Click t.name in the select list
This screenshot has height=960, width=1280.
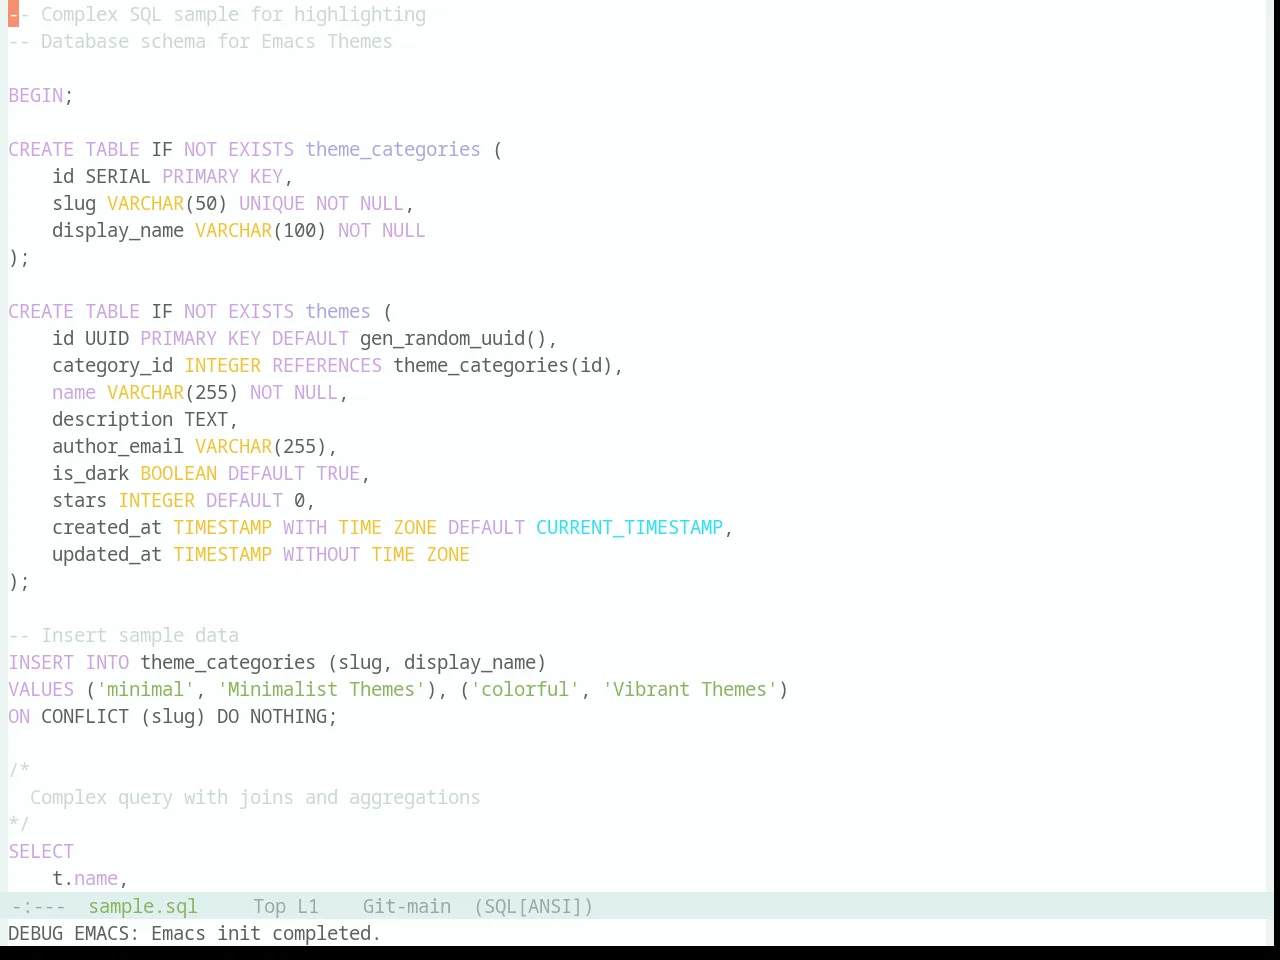pyautogui.click(x=85, y=878)
